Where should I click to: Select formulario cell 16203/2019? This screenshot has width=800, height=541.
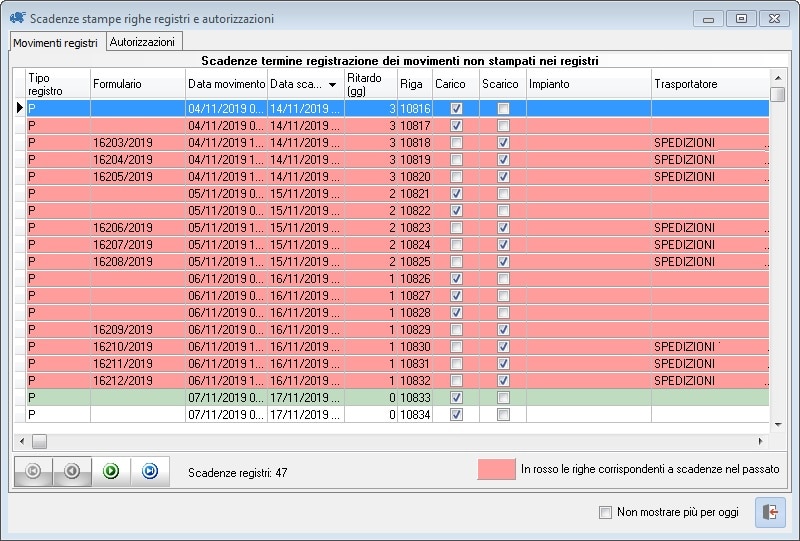click(x=138, y=142)
